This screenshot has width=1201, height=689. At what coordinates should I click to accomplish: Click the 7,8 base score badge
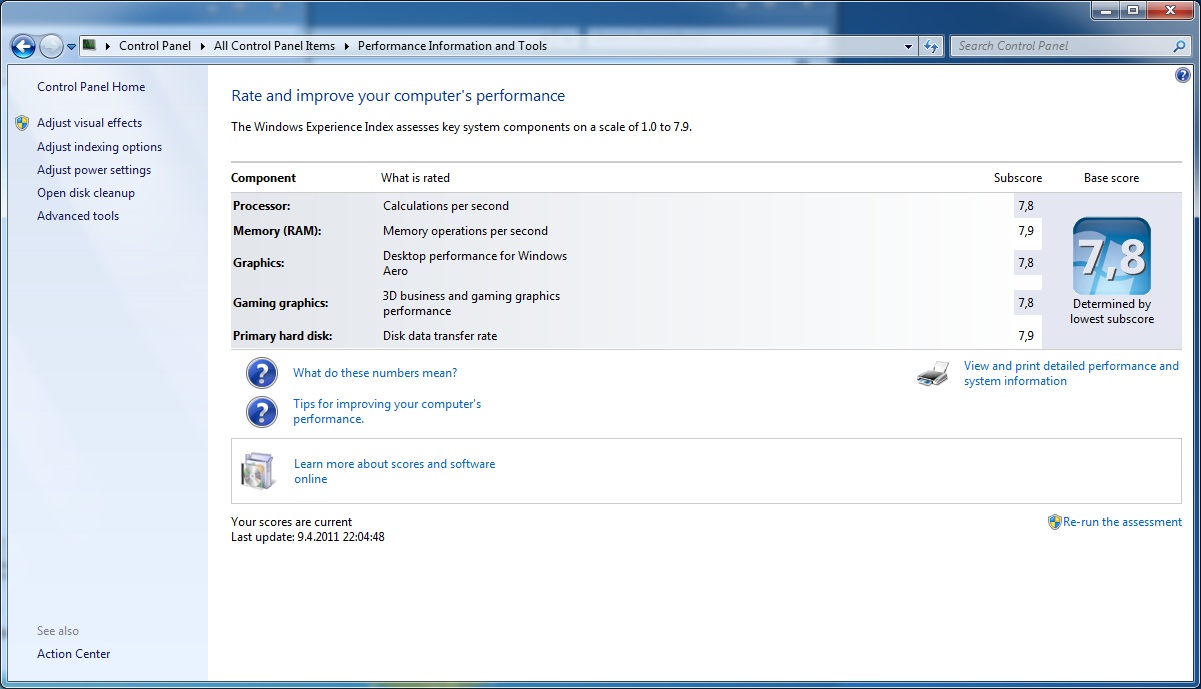[x=1111, y=257]
